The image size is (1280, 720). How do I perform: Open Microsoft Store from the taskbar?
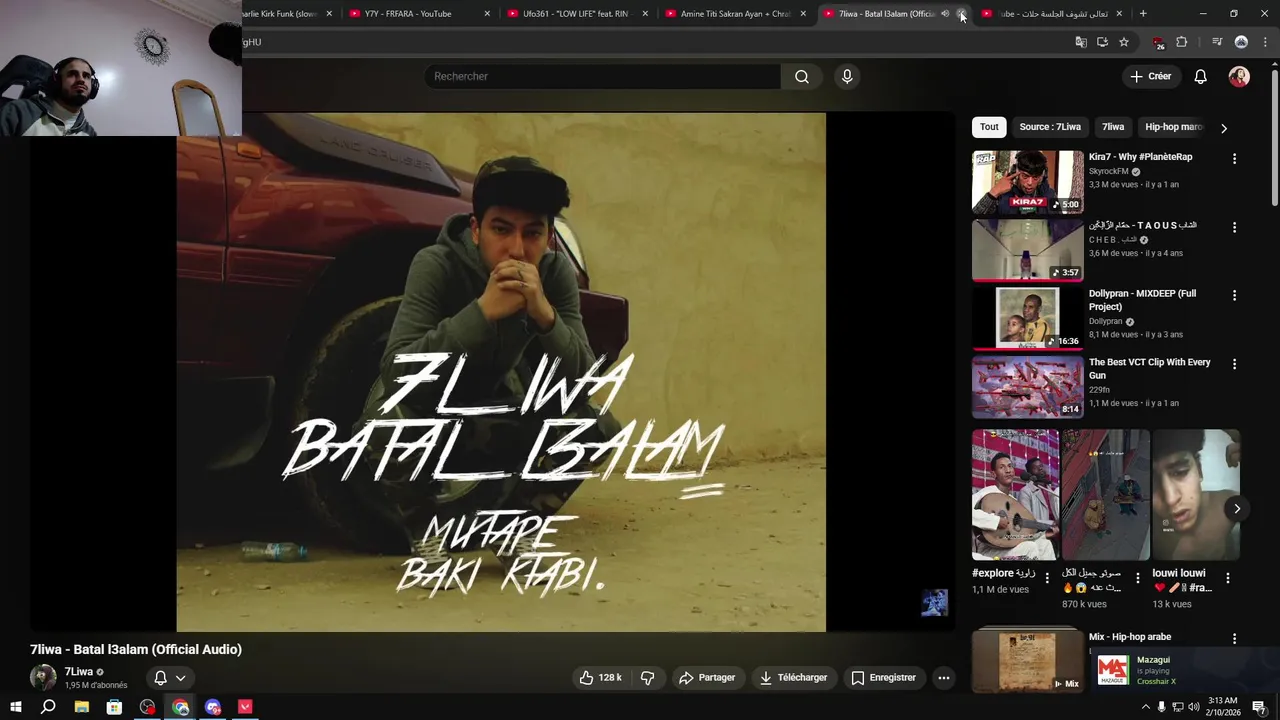(x=114, y=707)
